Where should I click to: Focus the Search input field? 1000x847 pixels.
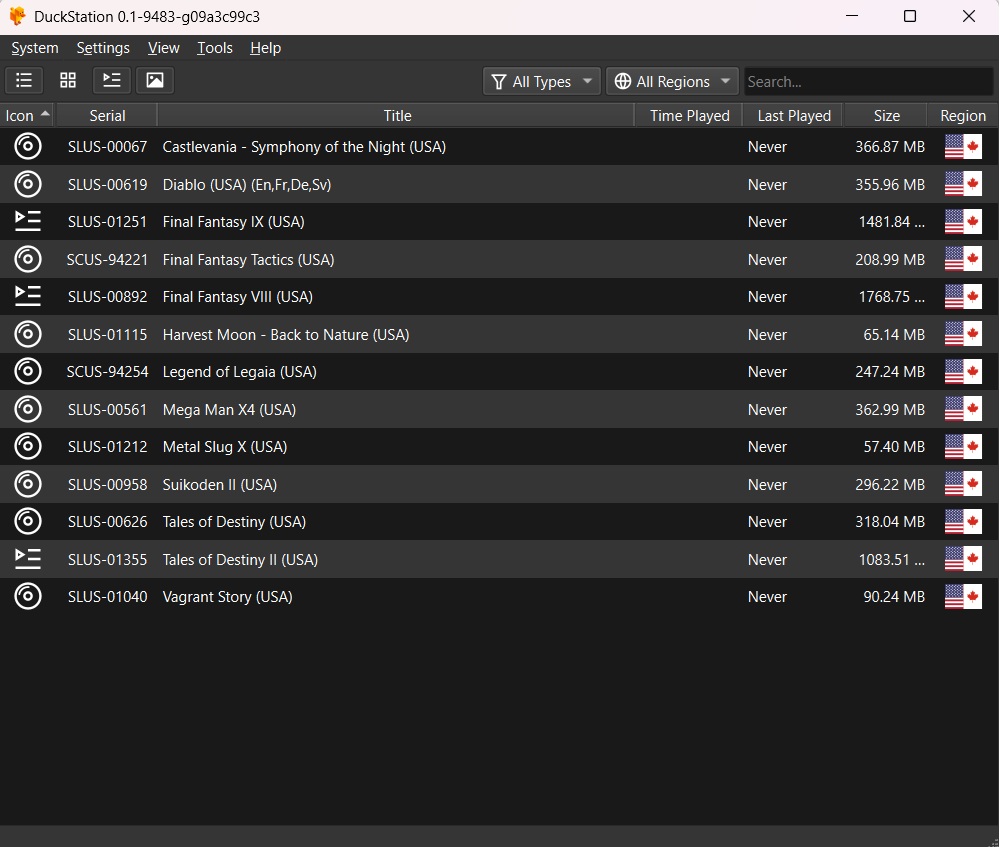(x=868, y=82)
